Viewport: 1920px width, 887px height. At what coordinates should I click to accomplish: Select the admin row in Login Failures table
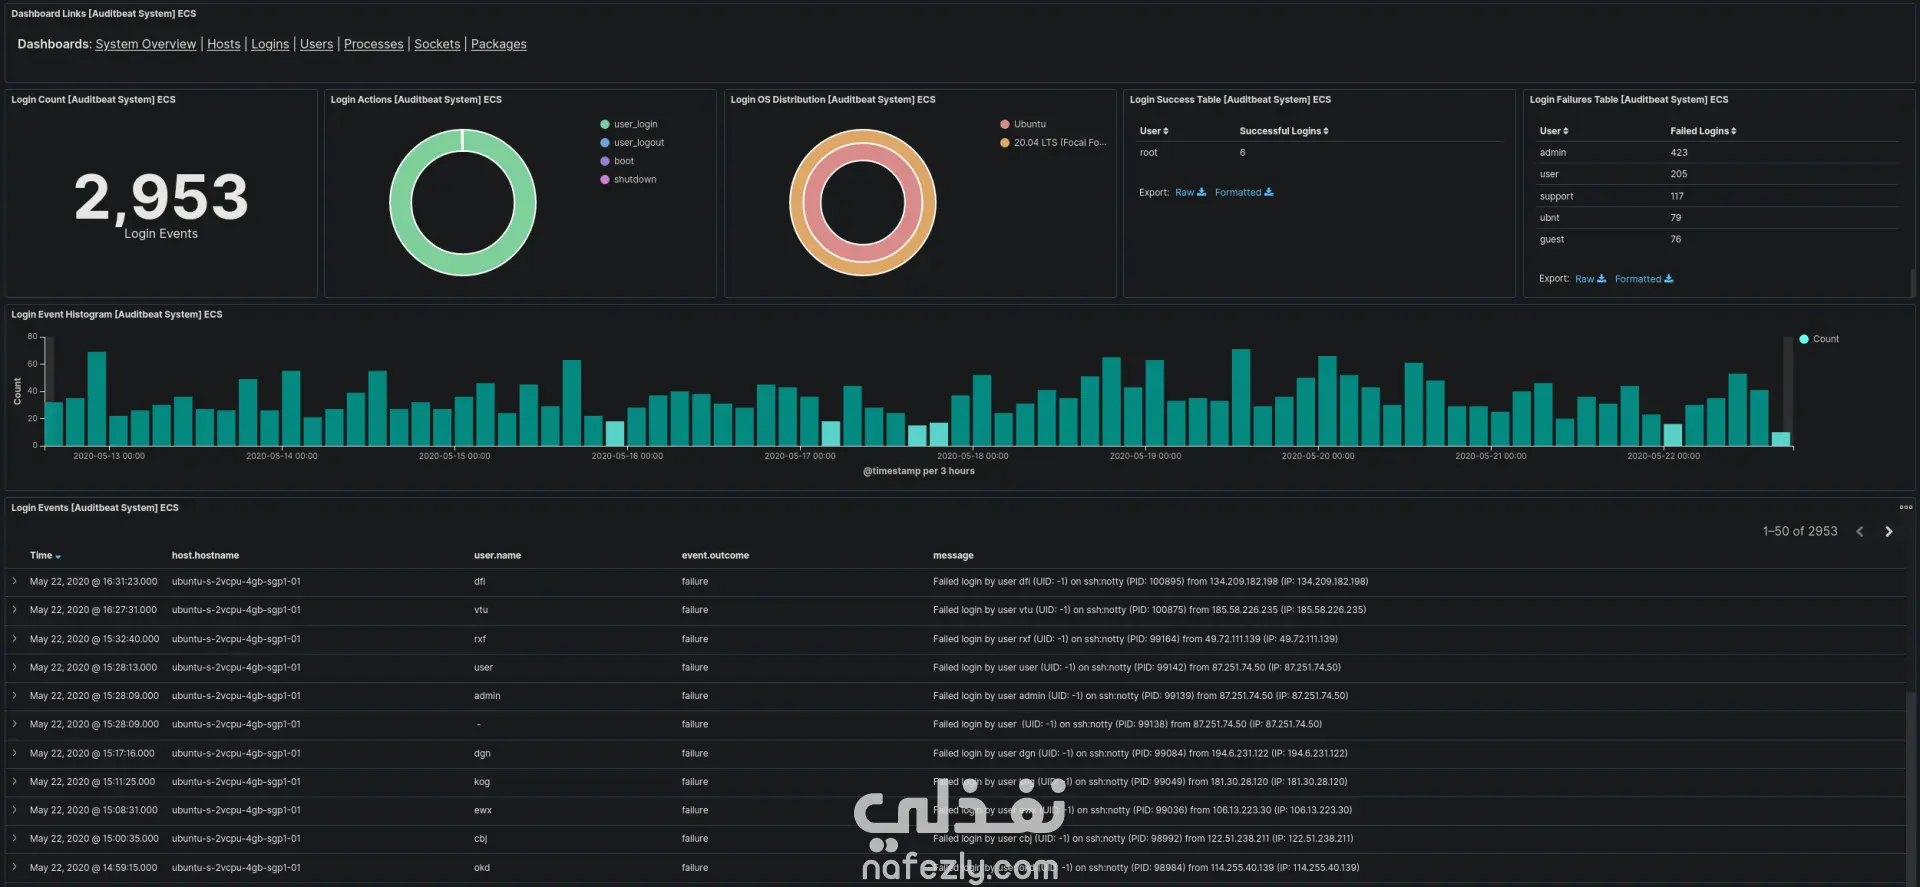click(1718, 153)
